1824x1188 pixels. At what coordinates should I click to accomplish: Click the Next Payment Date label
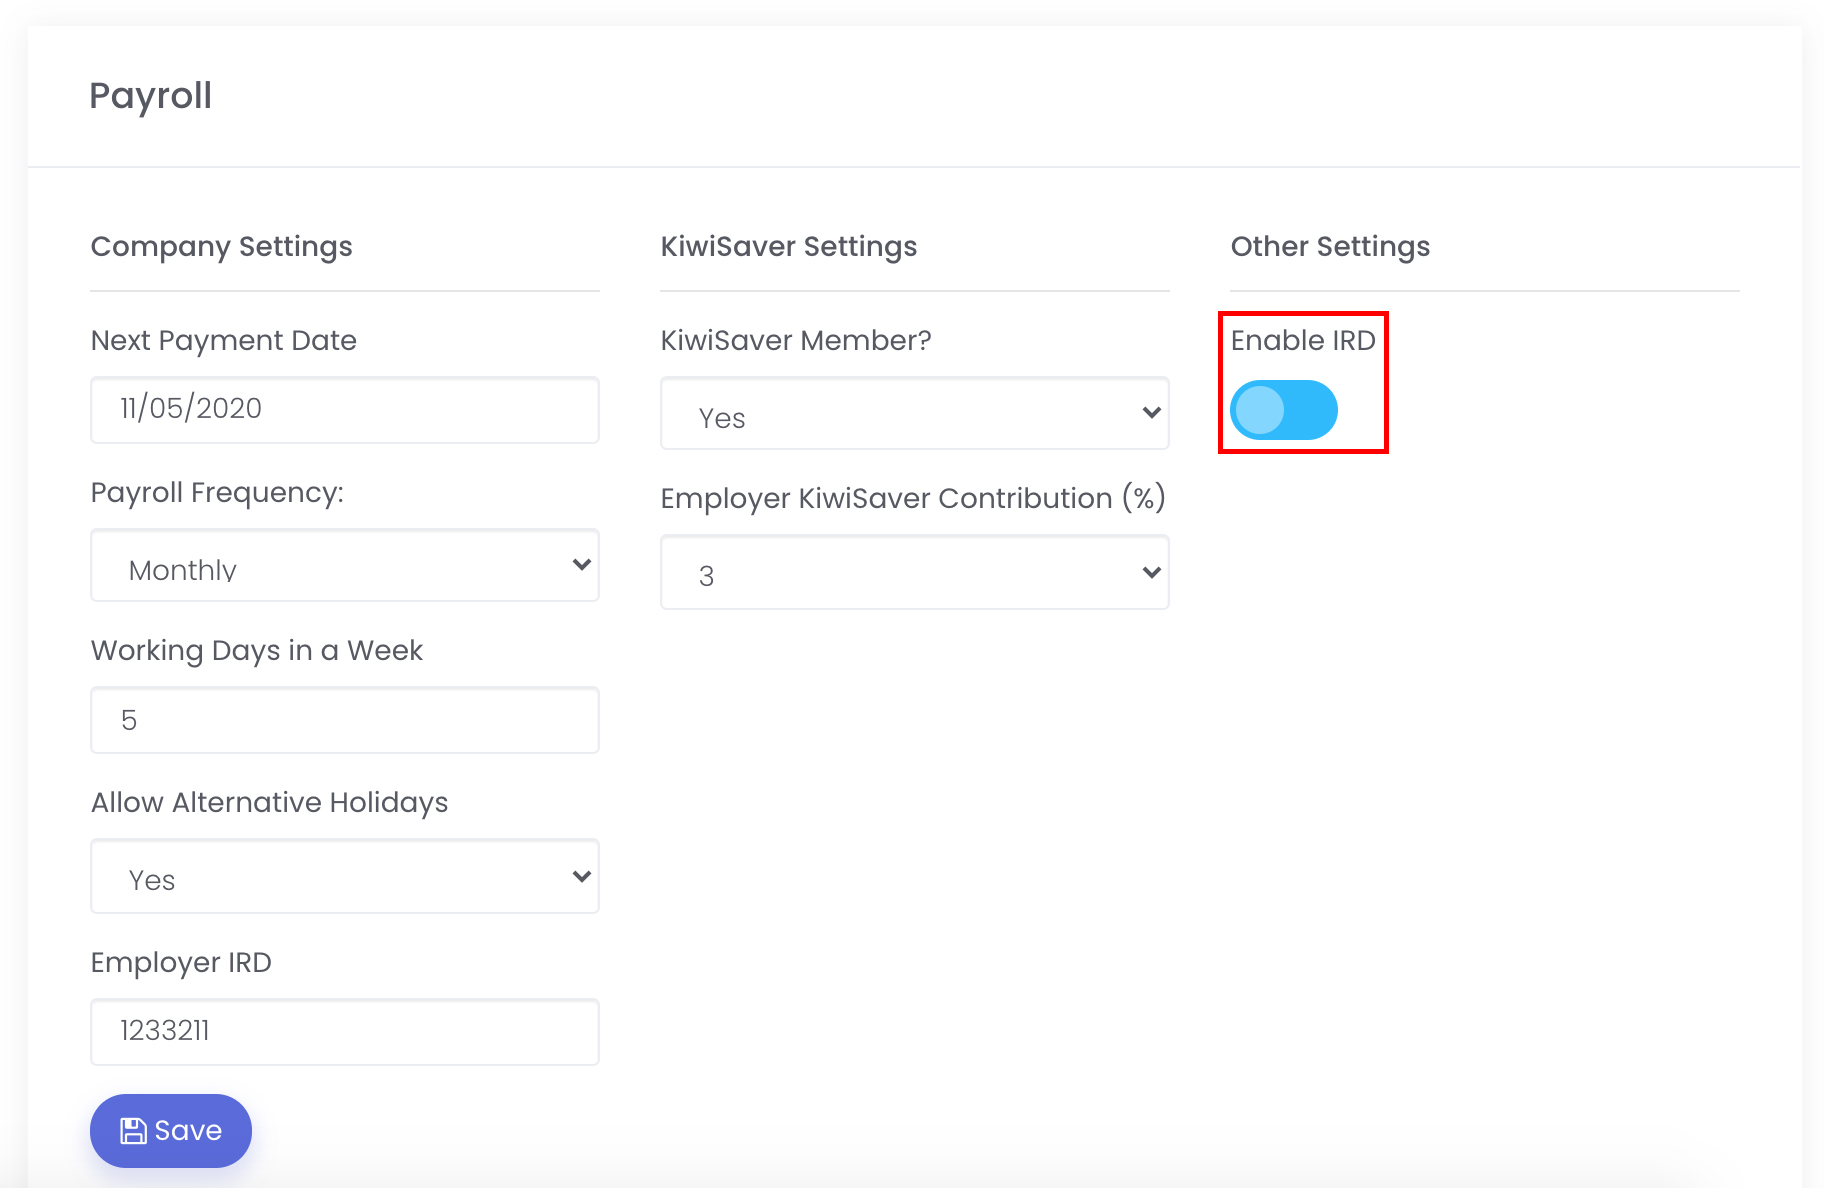[223, 341]
